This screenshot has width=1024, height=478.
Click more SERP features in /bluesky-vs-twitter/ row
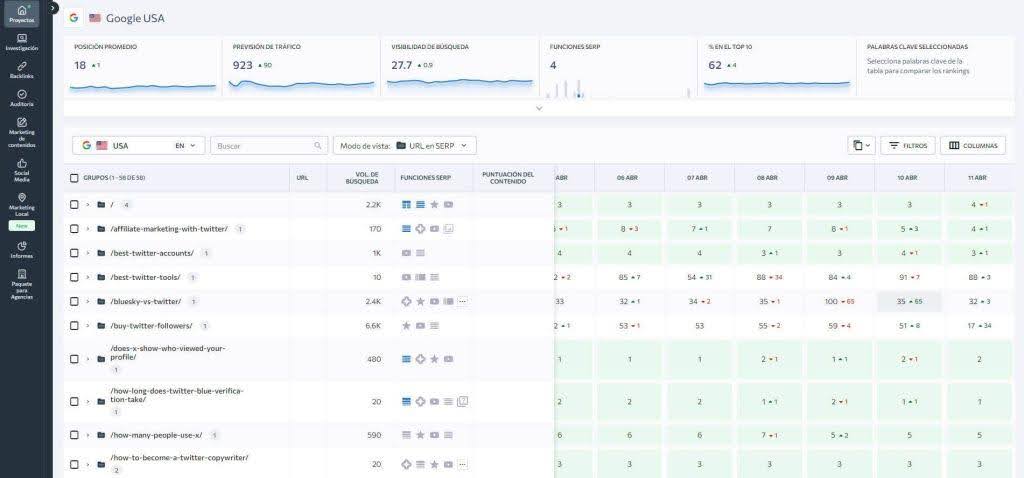point(462,301)
